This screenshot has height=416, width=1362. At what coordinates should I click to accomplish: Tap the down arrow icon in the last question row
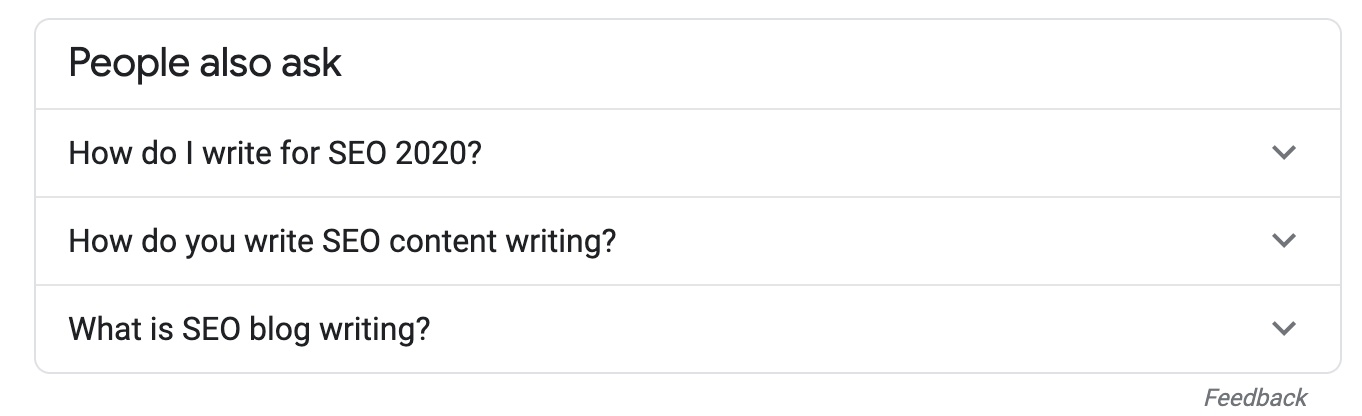click(1283, 328)
